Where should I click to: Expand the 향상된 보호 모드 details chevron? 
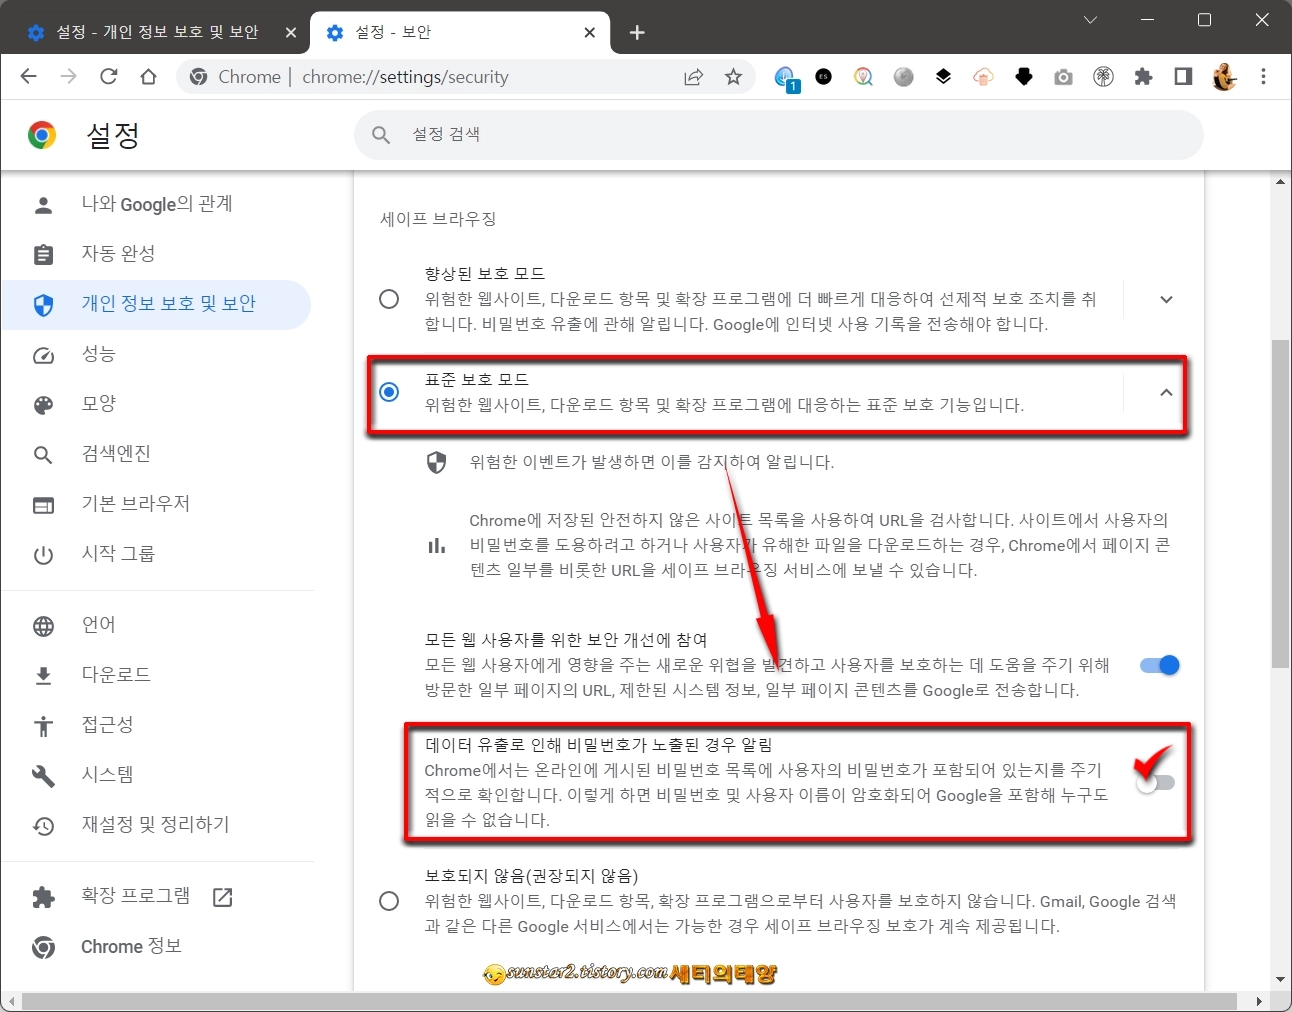[x=1166, y=298]
